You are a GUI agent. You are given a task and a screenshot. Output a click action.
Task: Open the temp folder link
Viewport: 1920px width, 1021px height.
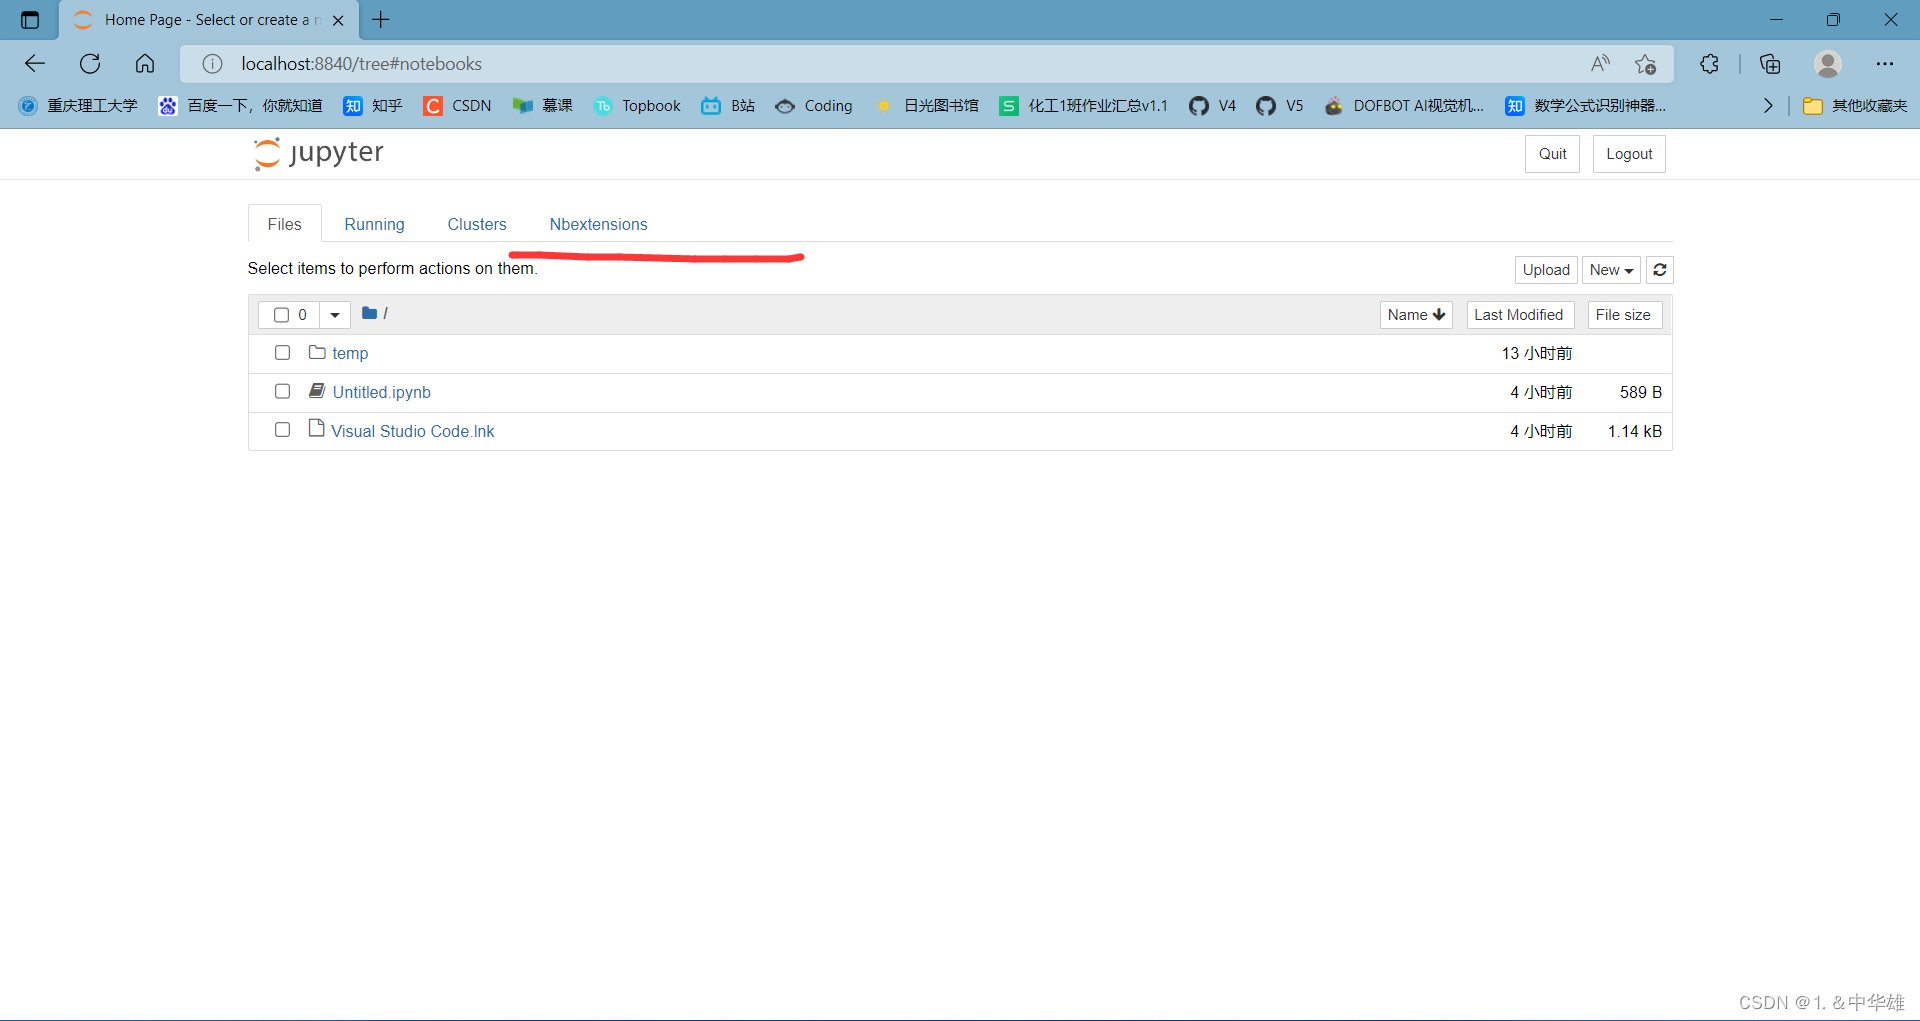[350, 354]
